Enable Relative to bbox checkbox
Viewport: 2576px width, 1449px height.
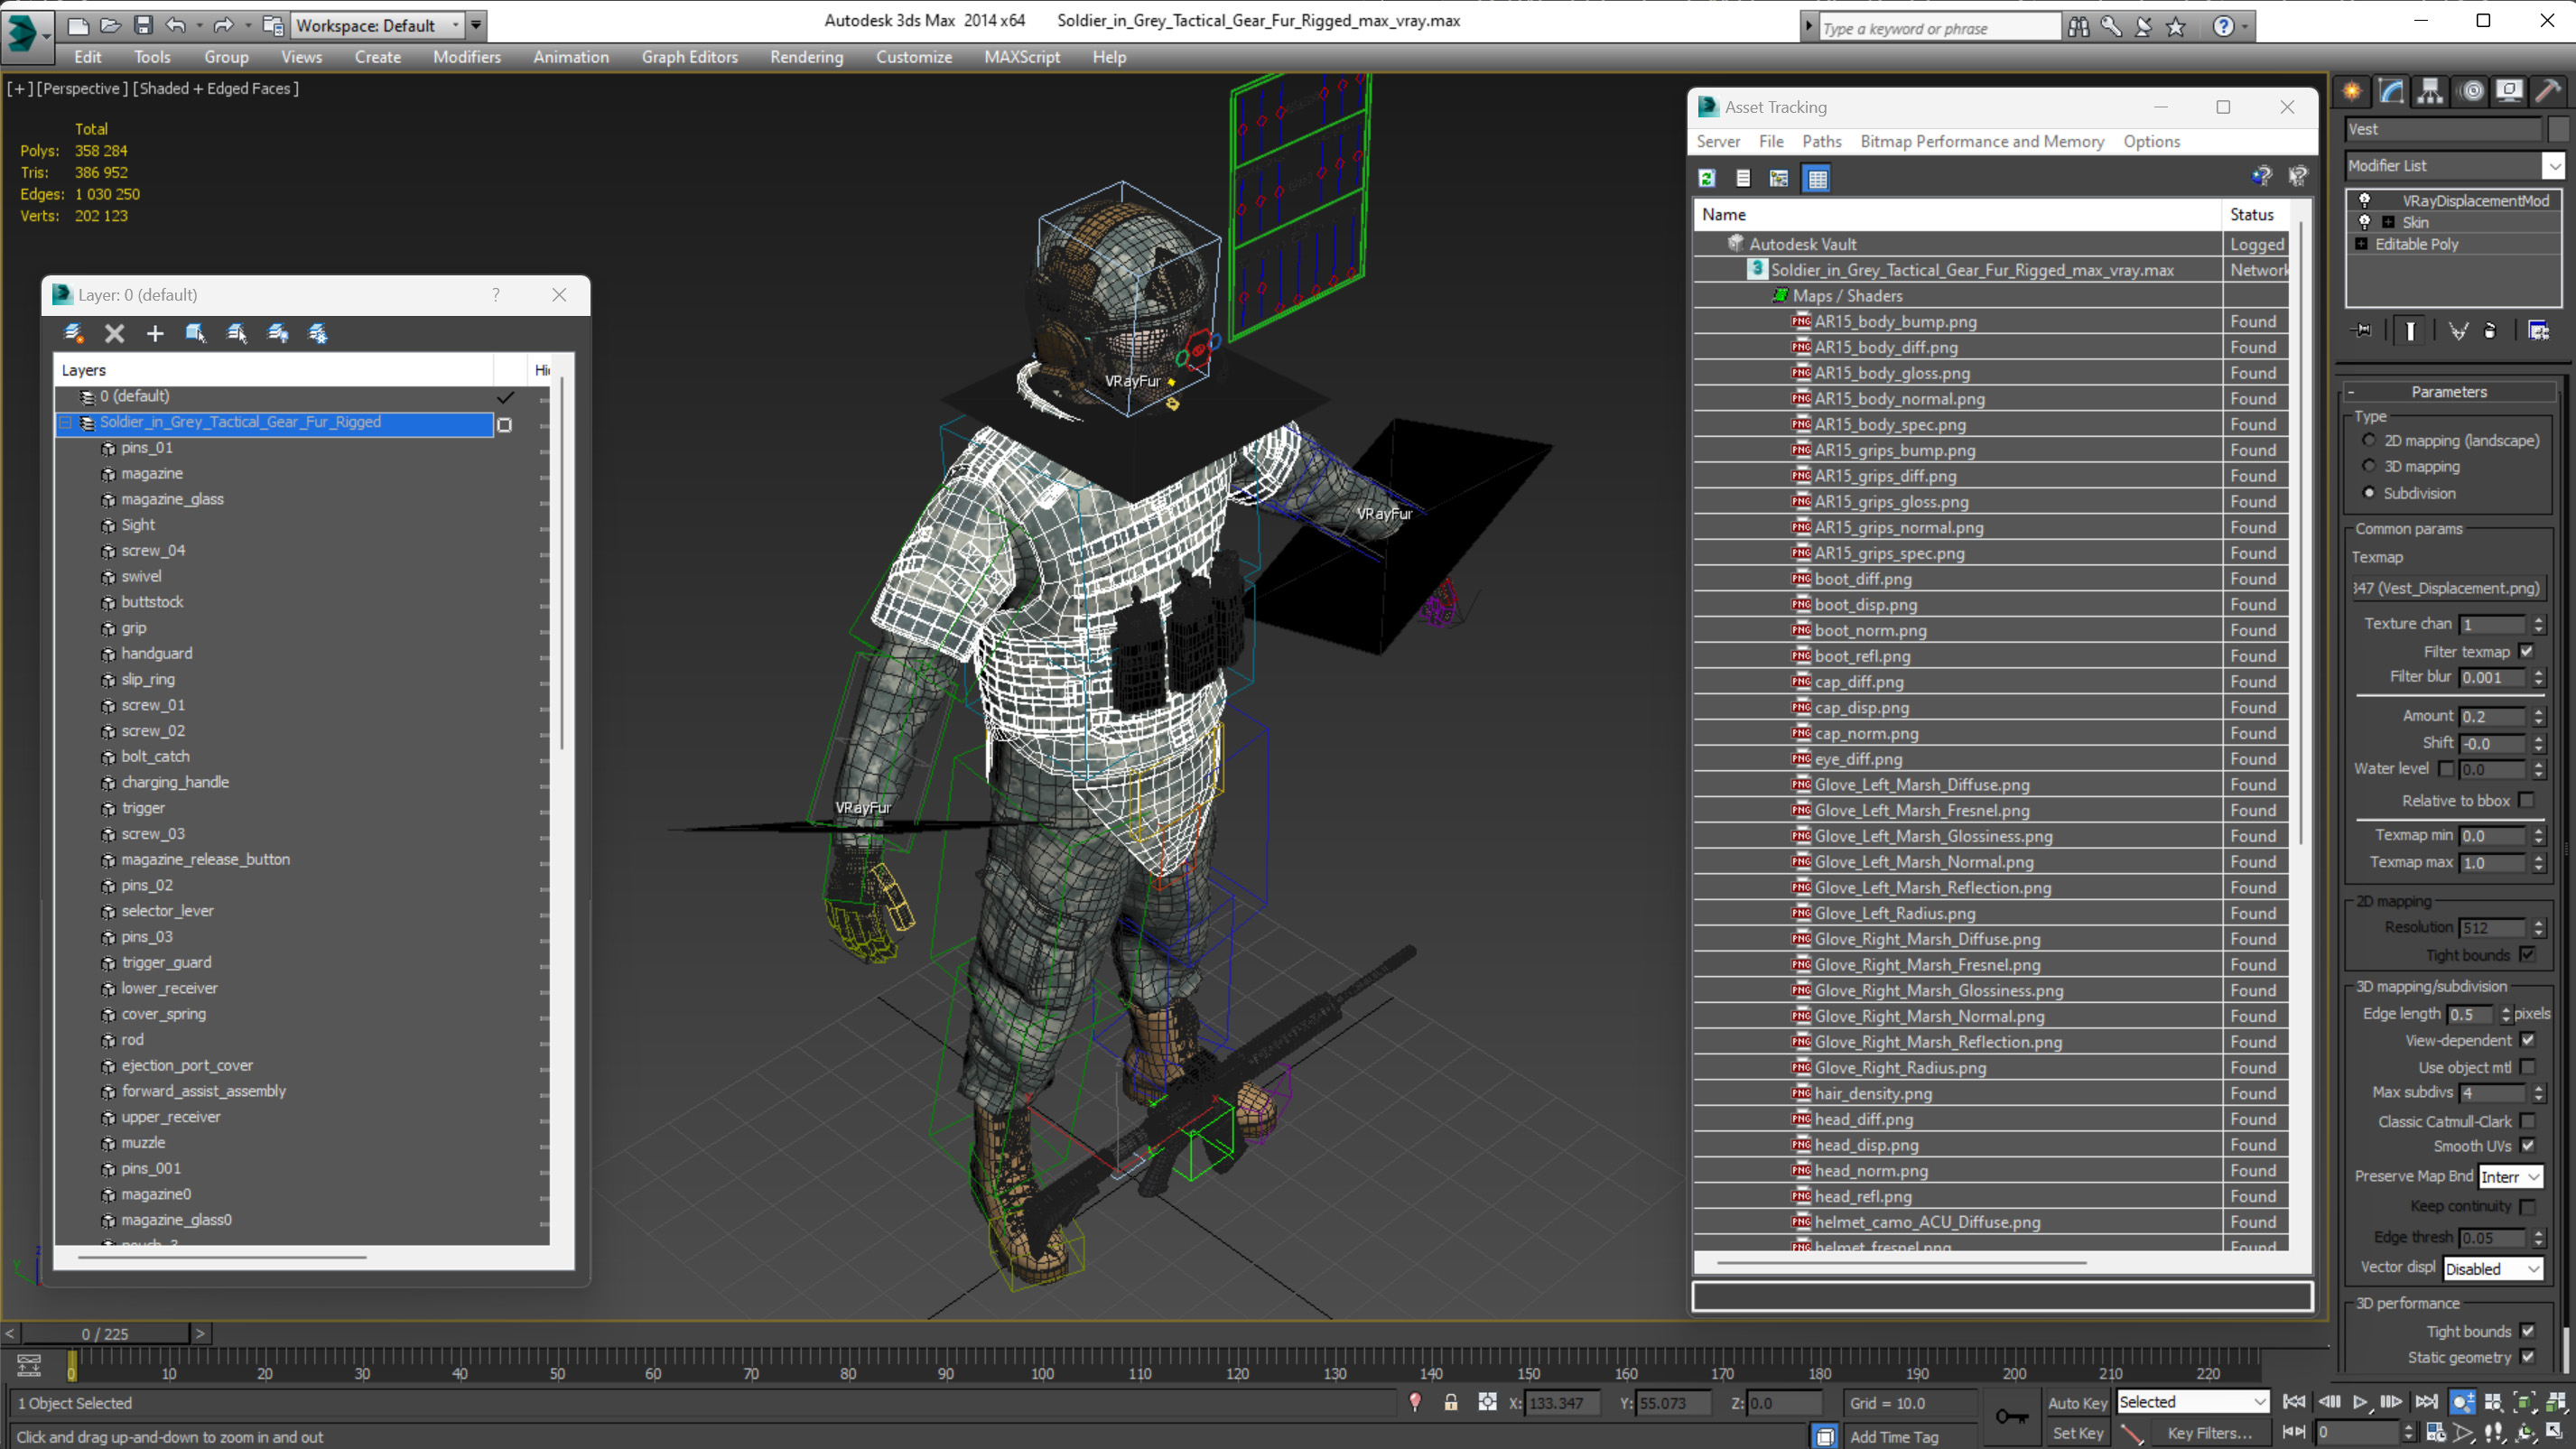point(2527,801)
